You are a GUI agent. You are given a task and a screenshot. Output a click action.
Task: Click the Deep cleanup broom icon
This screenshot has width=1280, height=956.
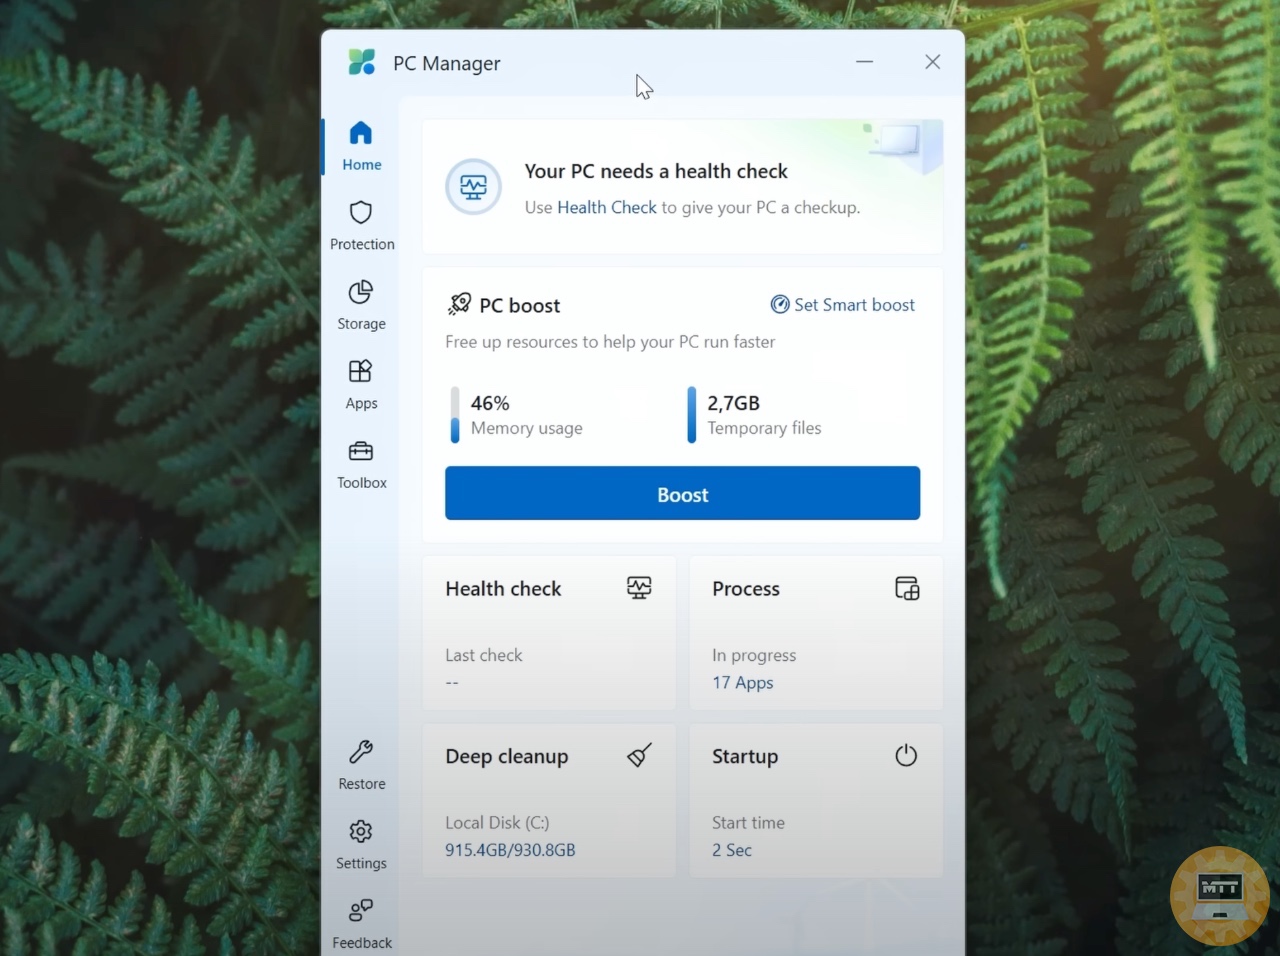639,755
